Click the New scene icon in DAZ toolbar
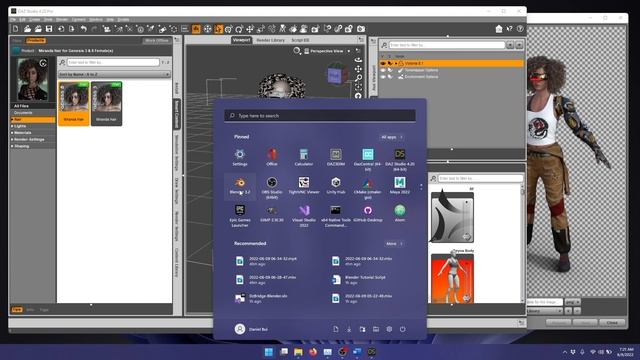Viewport: 640px width, 360px height. click(x=16, y=29)
